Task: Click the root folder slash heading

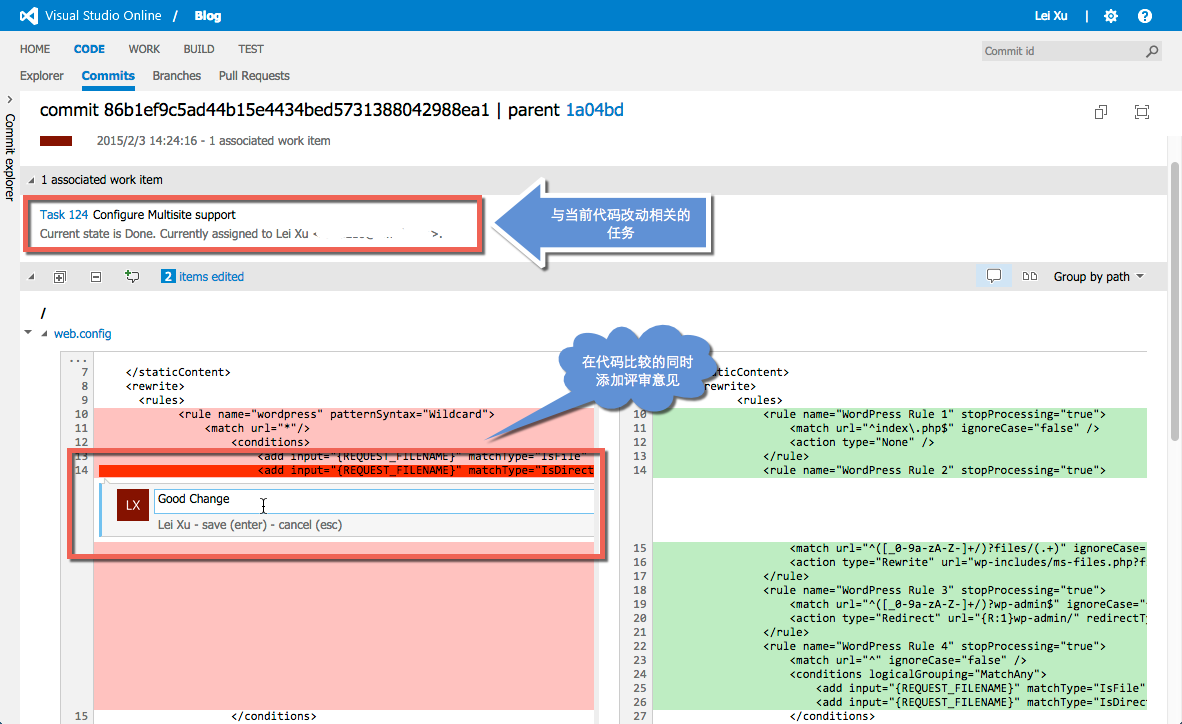Action: click(x=43, y=312)
